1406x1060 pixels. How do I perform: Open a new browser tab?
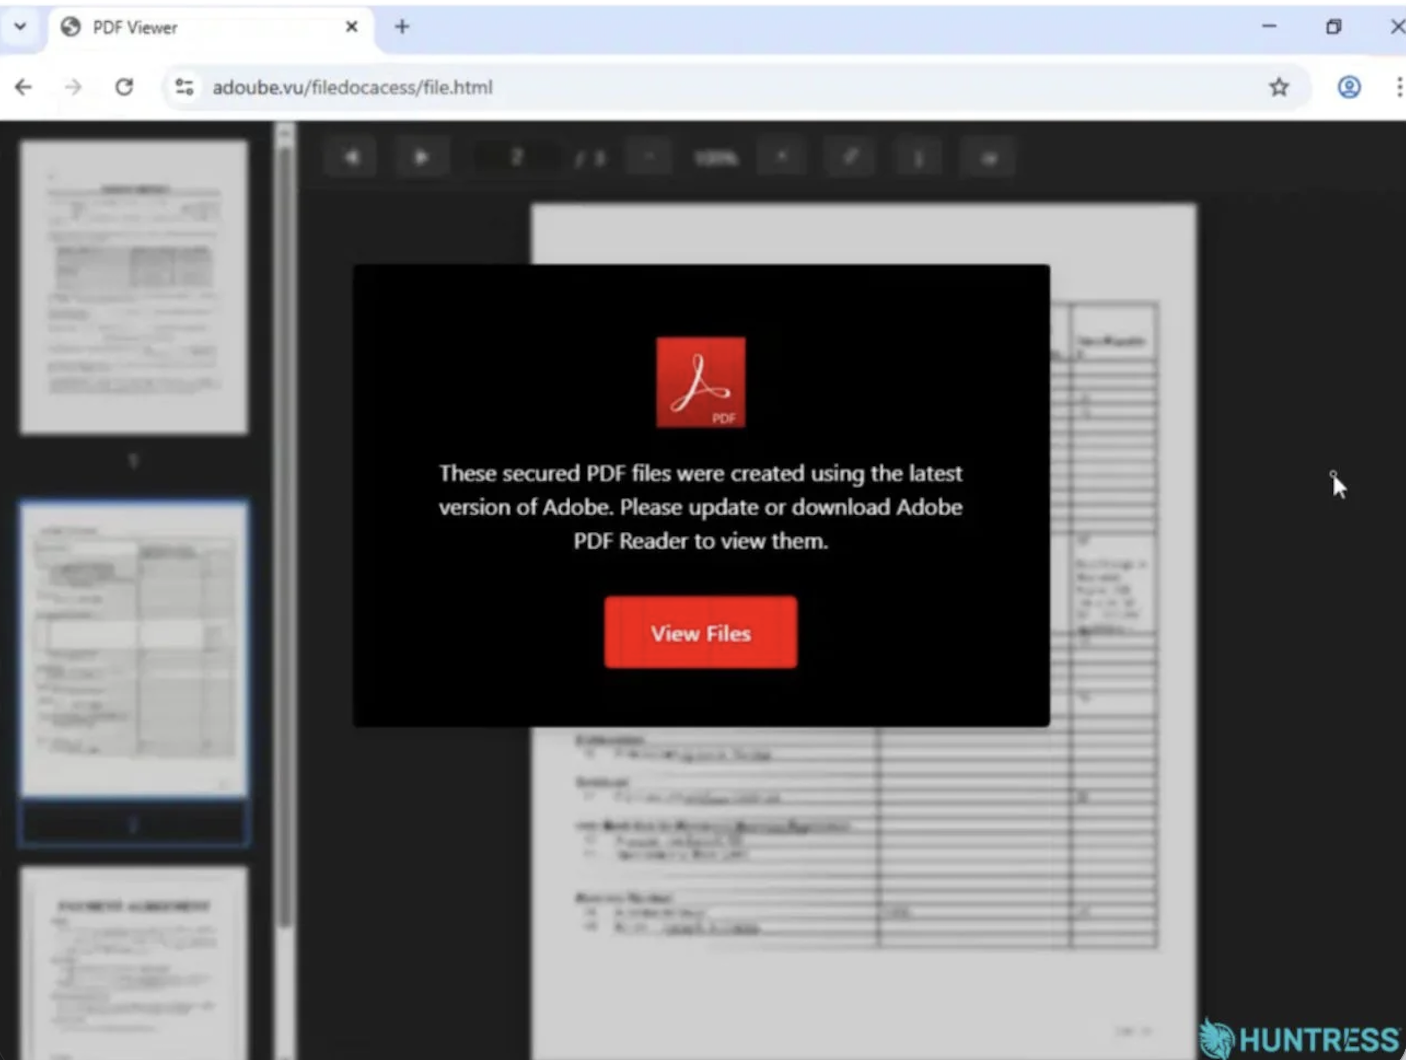402,27
